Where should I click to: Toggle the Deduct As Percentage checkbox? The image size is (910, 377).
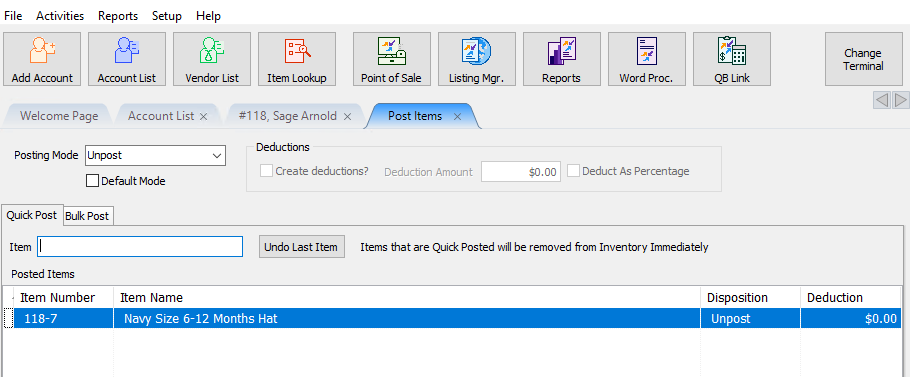573,171
